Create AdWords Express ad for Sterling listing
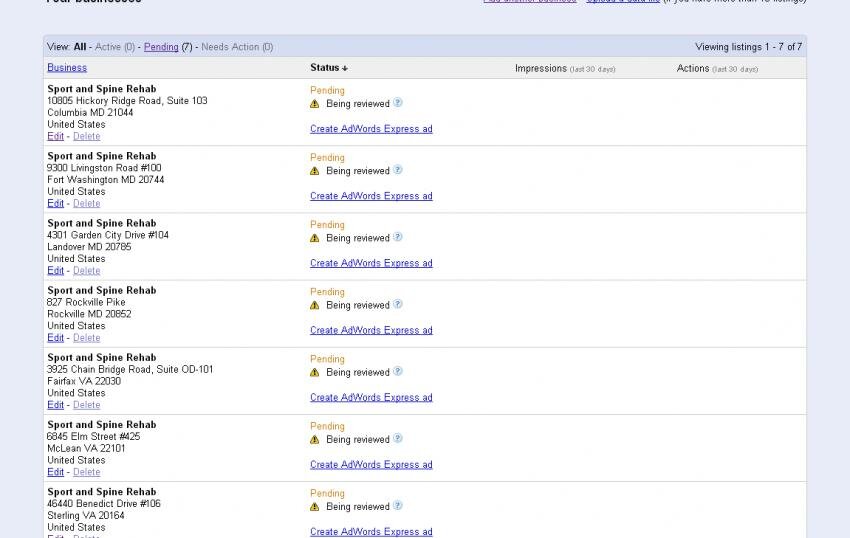Screen dimensions: 850x538 coord(371,533)
